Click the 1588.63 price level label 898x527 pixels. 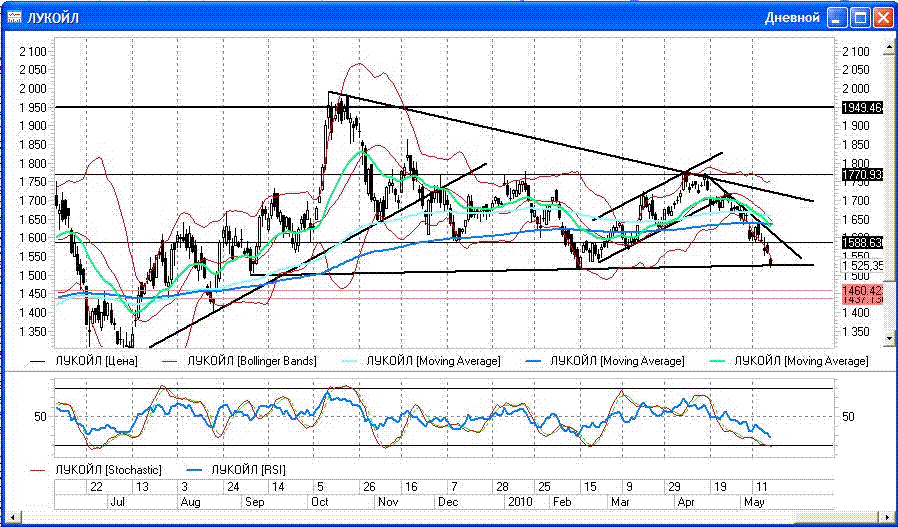coord(862,242)
